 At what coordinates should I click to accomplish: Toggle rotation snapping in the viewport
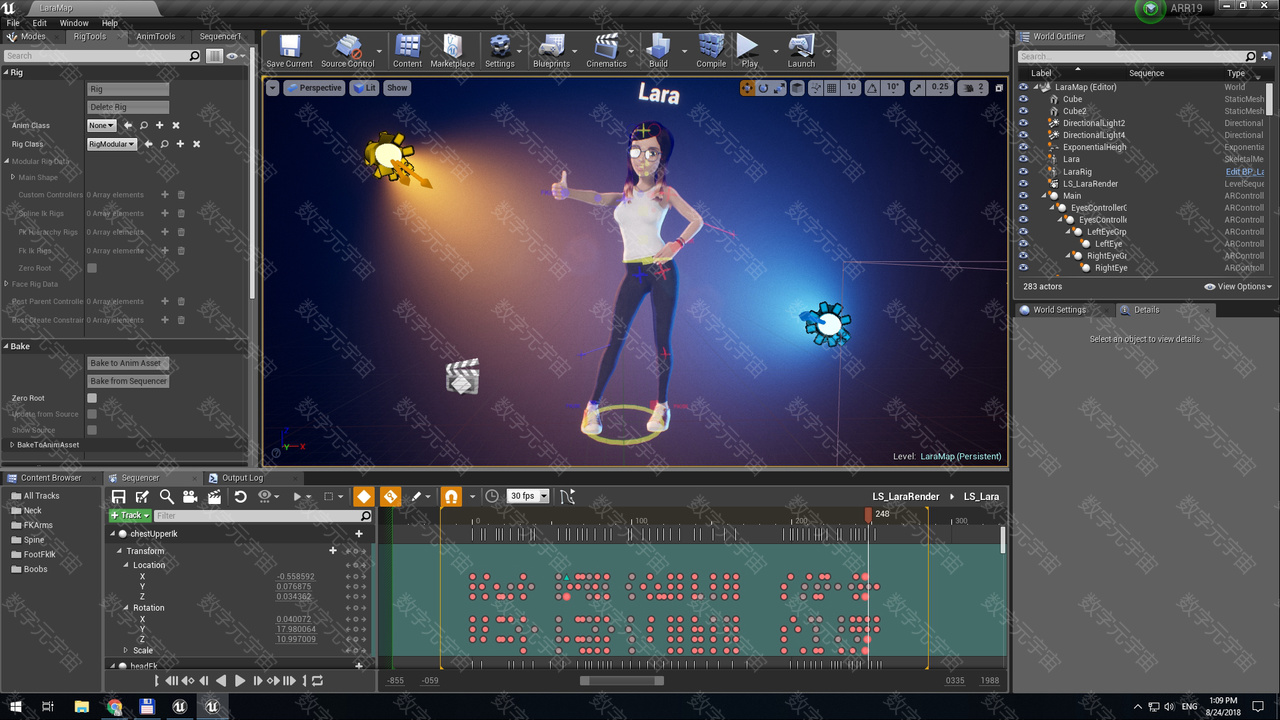(873, 88)
